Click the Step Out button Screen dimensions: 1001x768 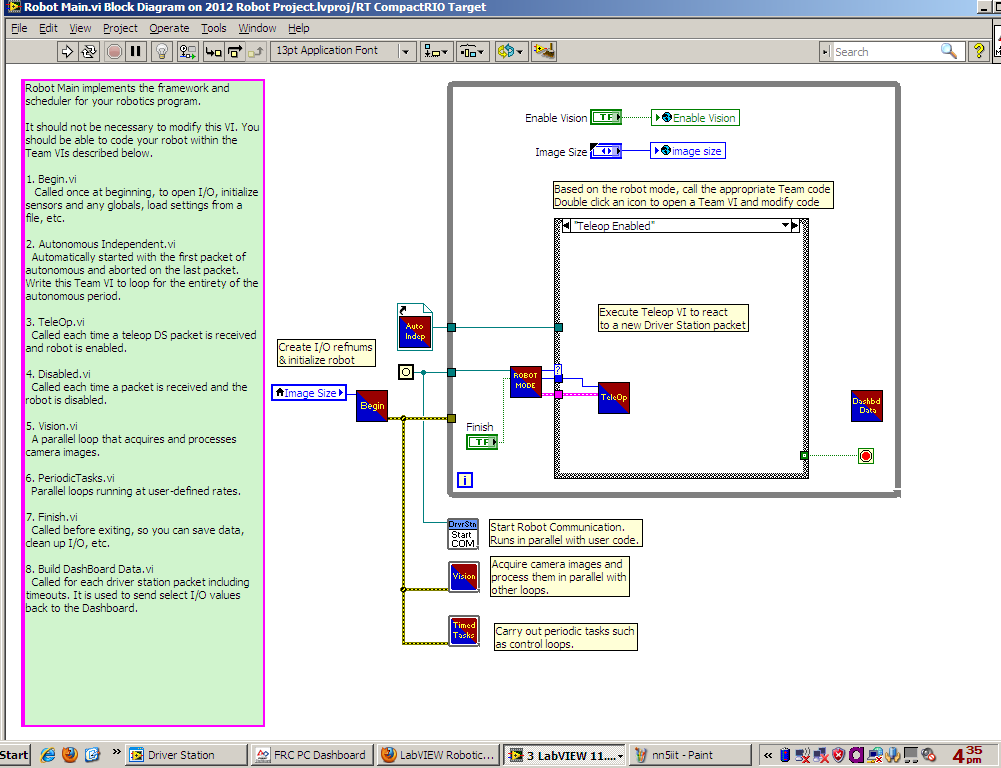click(x=256, y=51)
